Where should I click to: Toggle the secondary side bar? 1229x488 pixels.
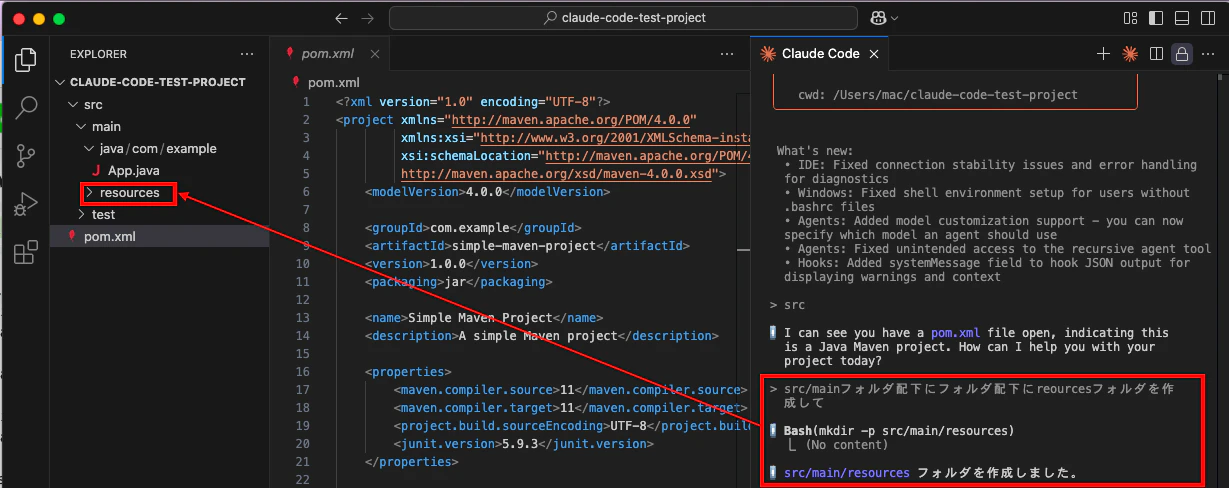1207,18
